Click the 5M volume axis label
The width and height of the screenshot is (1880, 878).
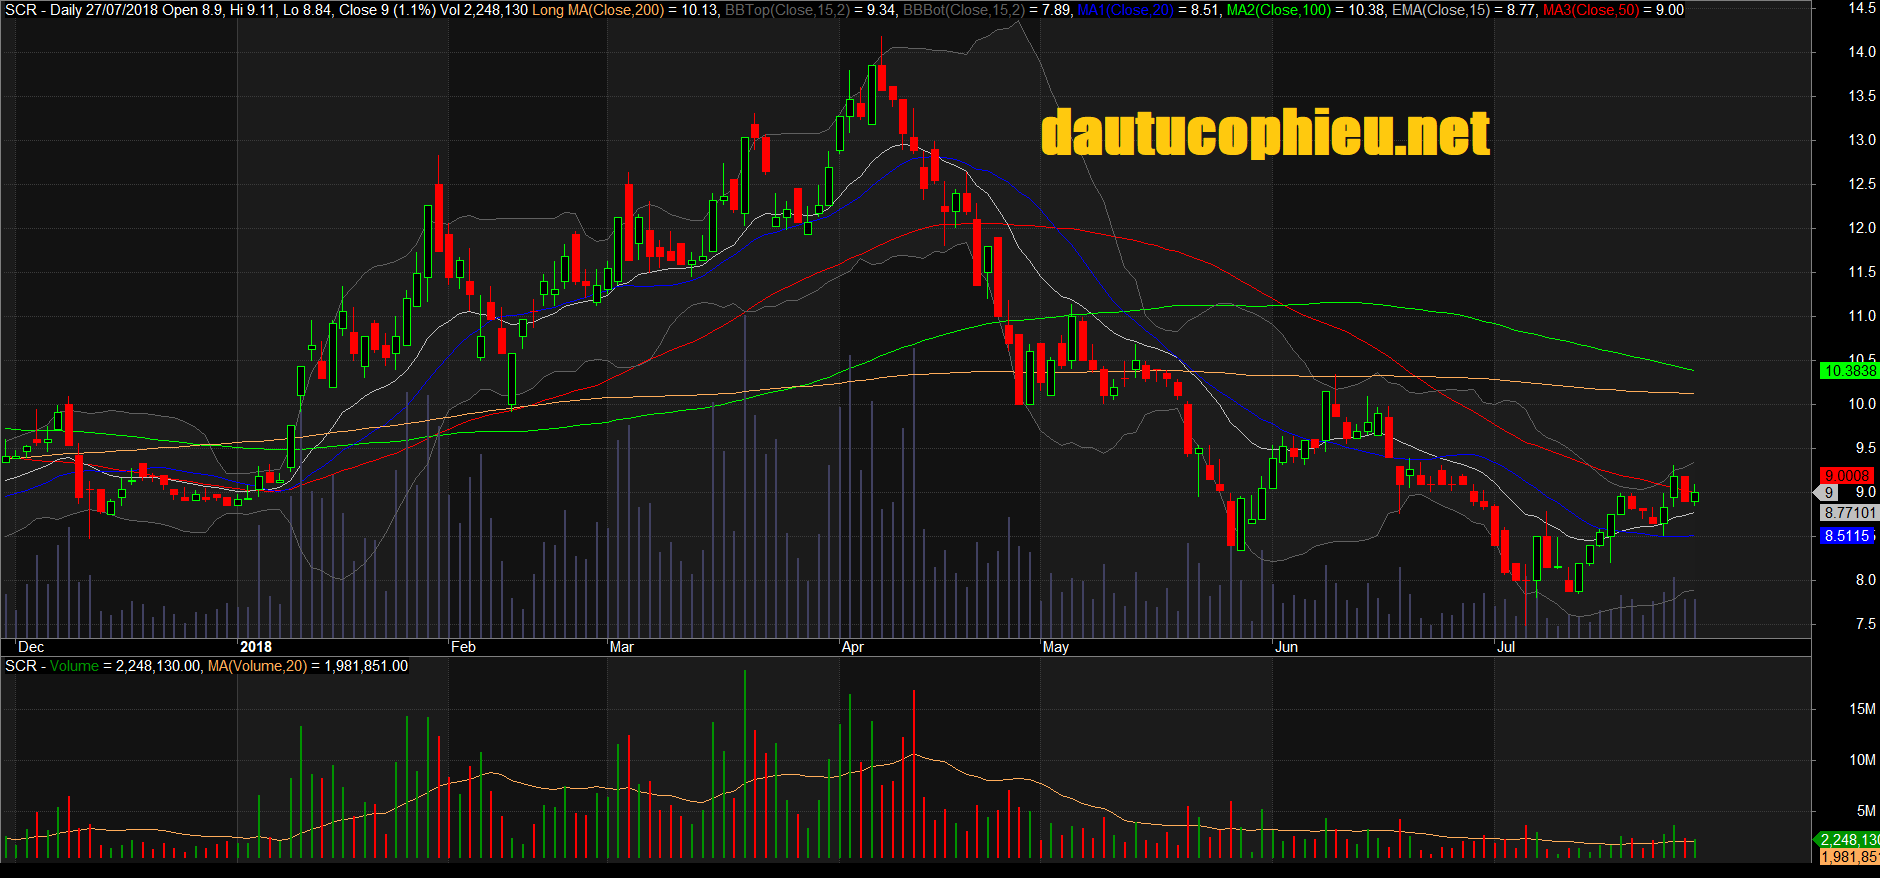pos(1866,811)
